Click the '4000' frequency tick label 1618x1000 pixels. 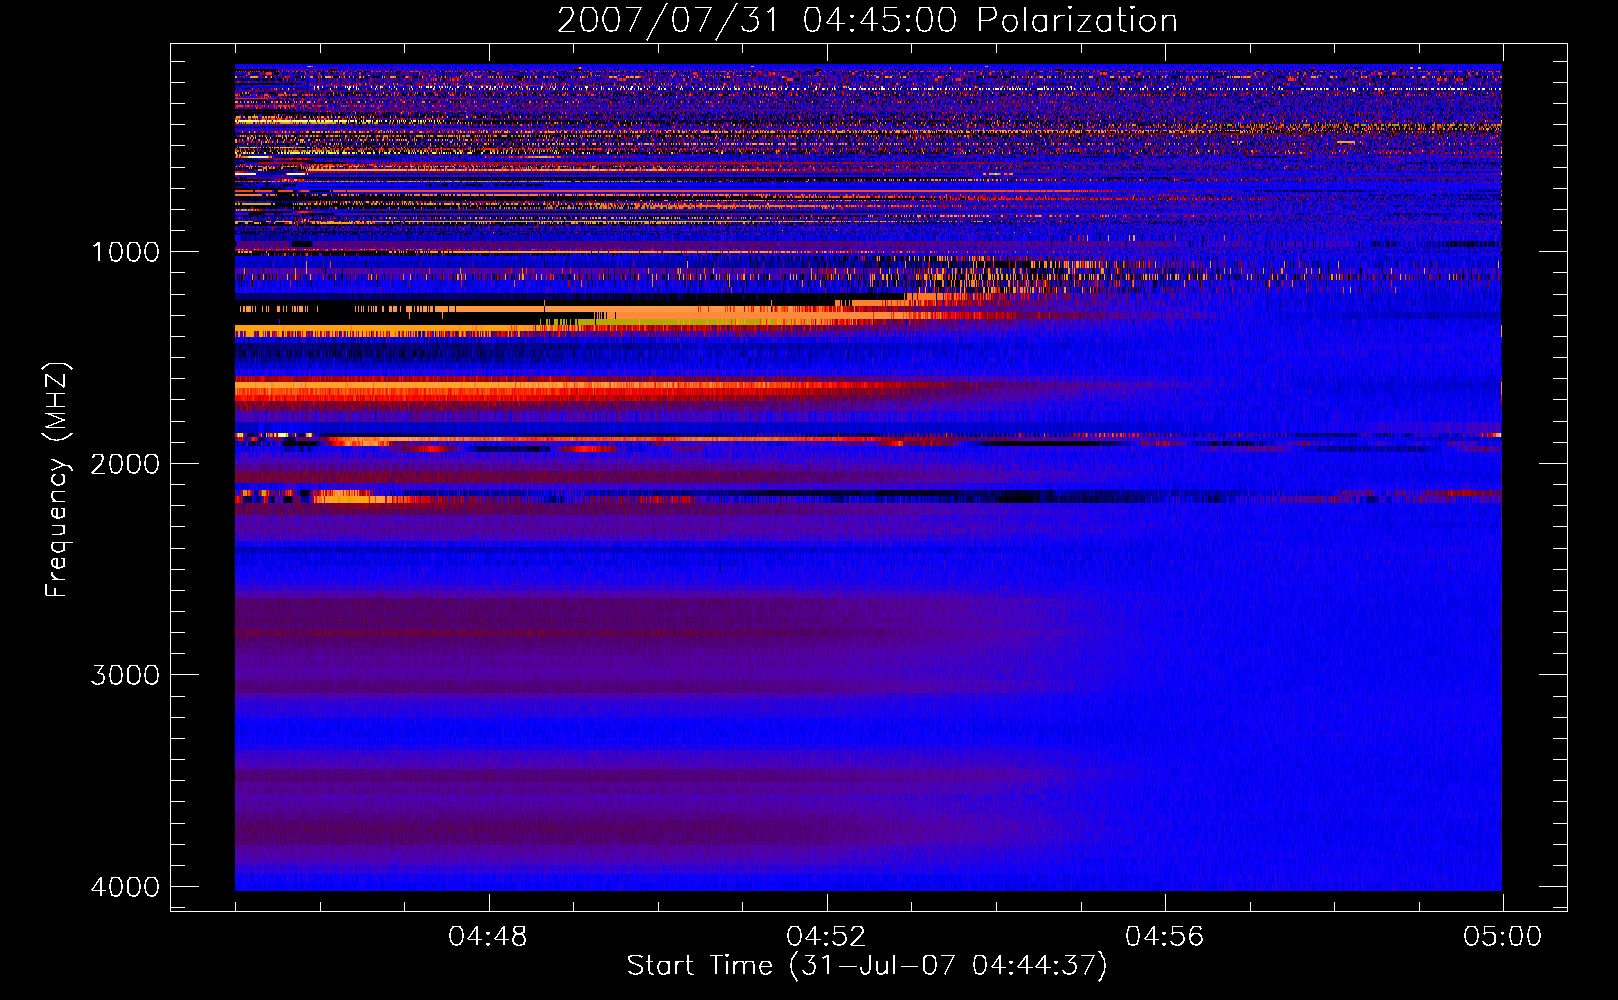click(125, 887)
